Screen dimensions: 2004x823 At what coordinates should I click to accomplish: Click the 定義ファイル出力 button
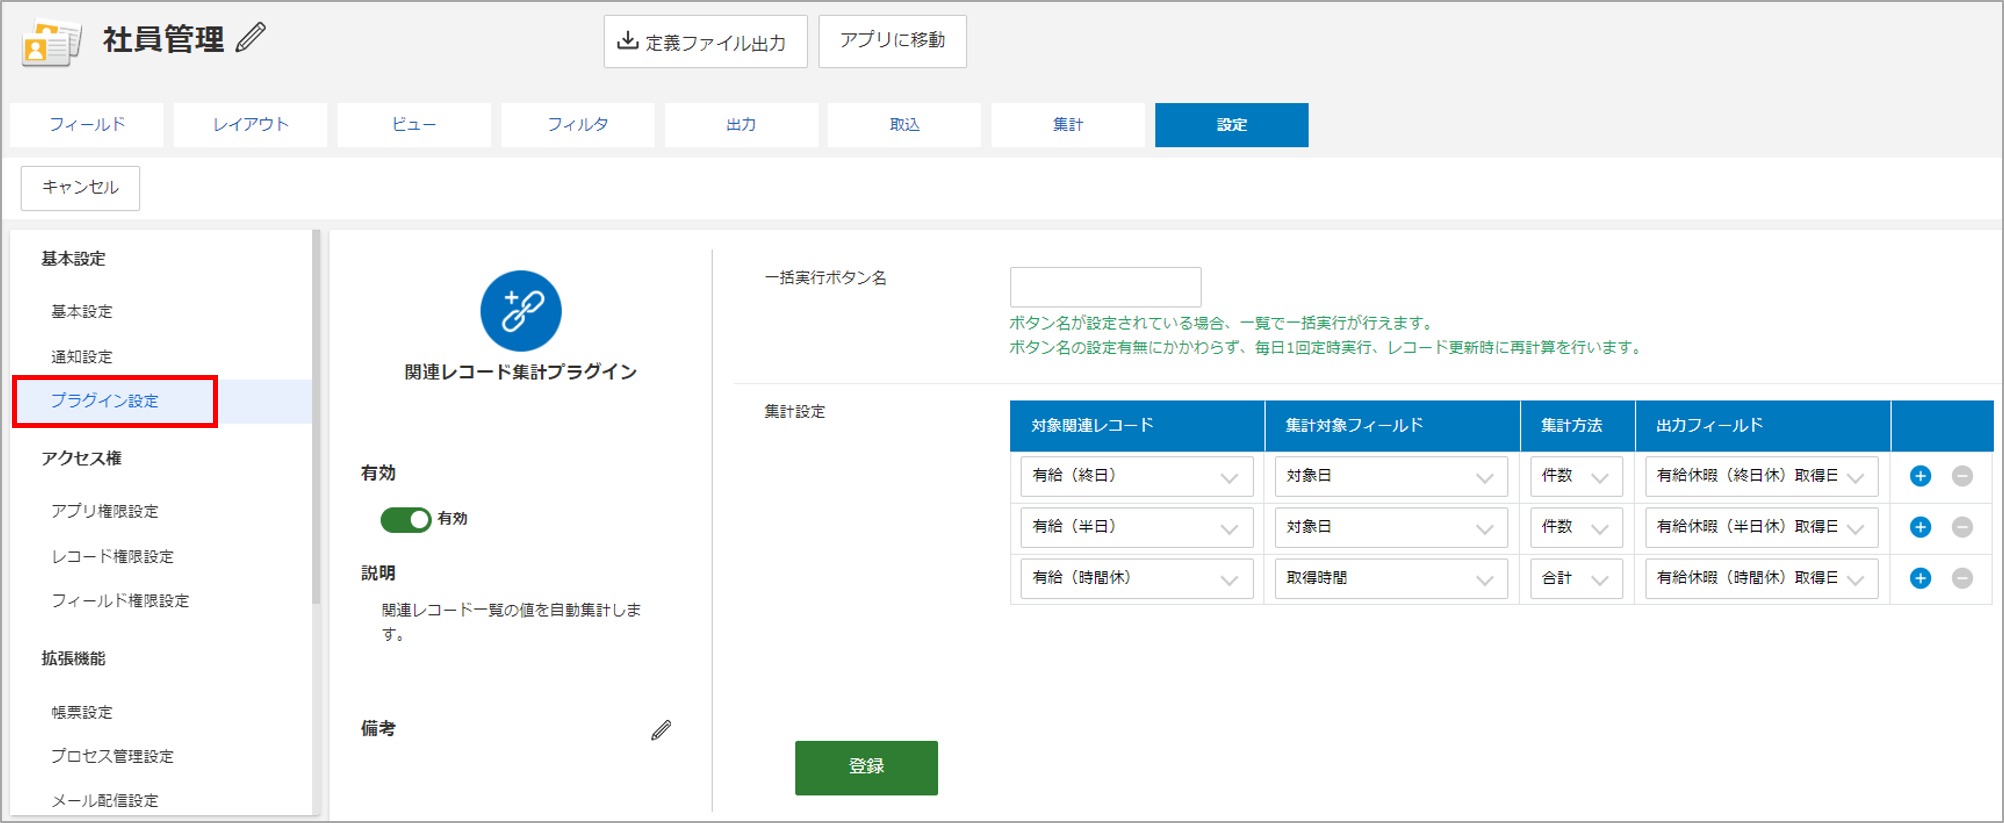705,42
